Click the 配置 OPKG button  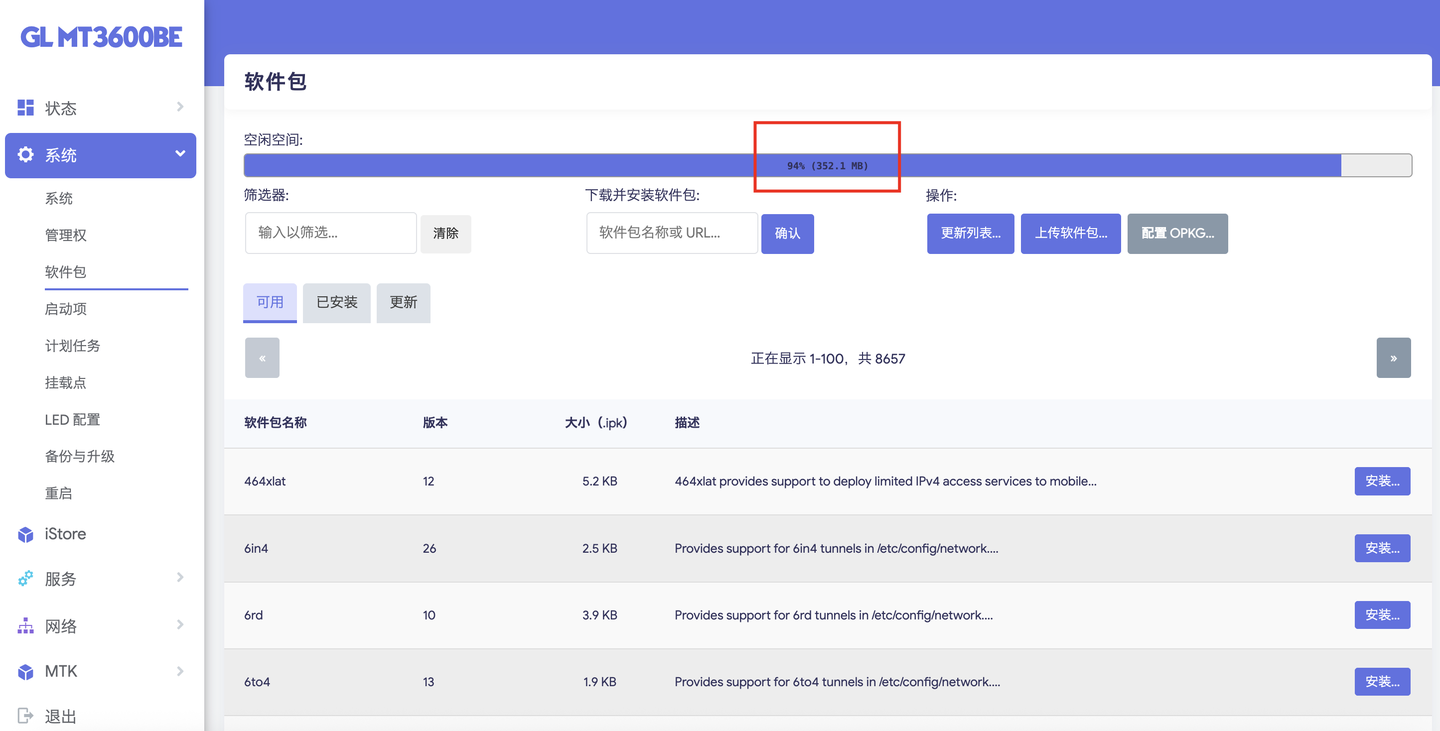point(1178,233)
